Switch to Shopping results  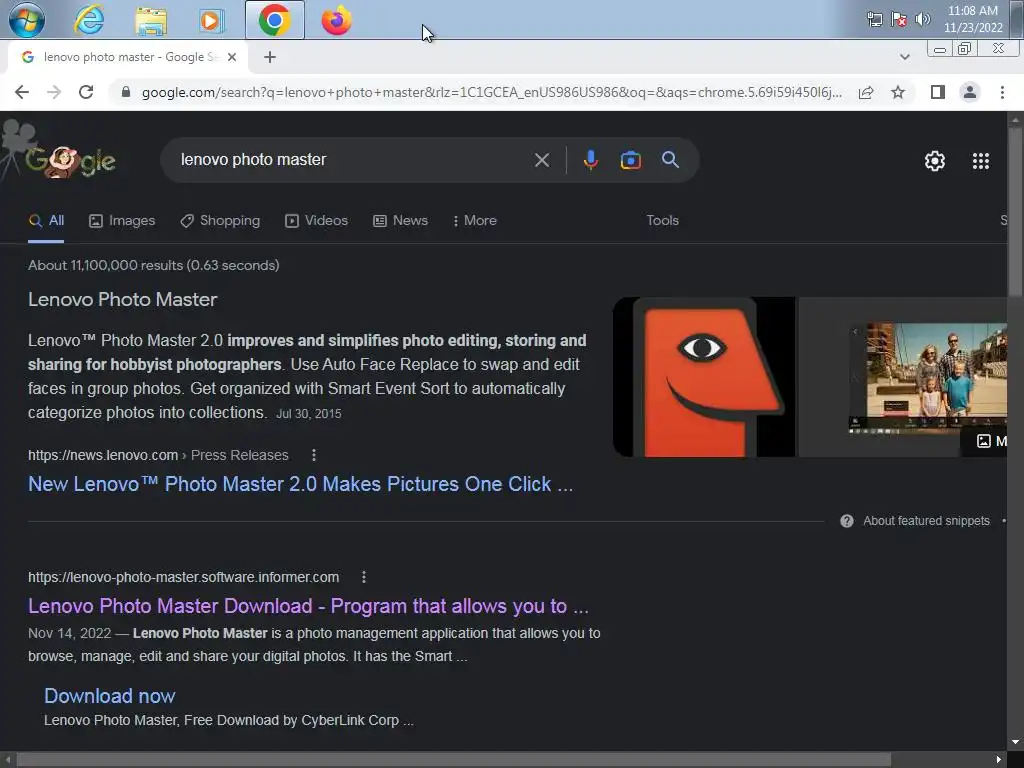point(220,221)
